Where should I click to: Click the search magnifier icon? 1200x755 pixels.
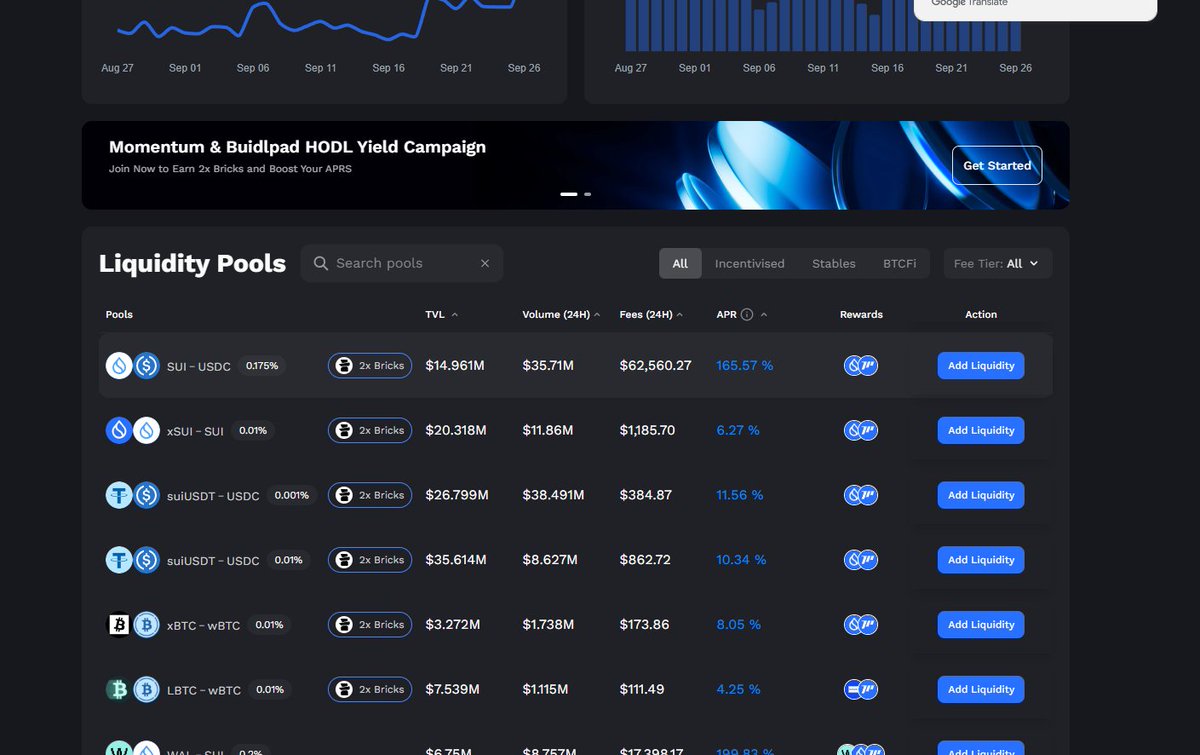pyautogui.click(x=321, y=263)
